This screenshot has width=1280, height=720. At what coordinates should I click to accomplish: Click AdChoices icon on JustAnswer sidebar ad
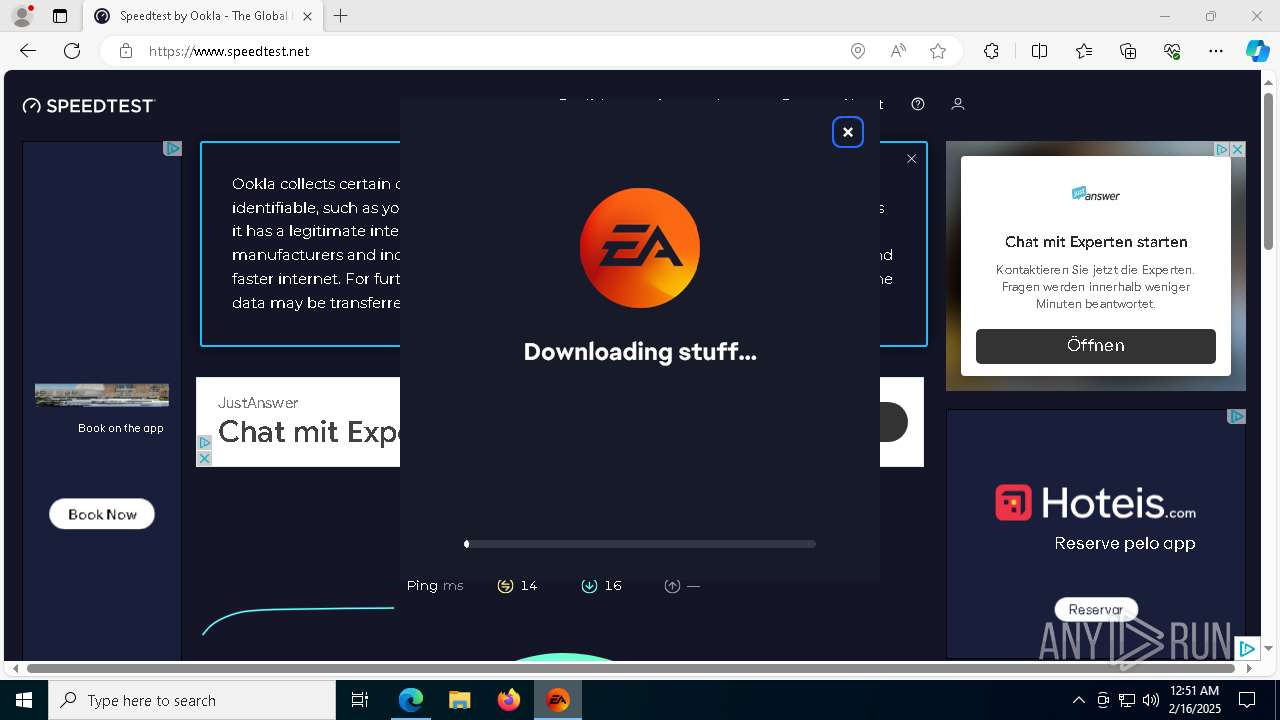(x=1222, y=149)
